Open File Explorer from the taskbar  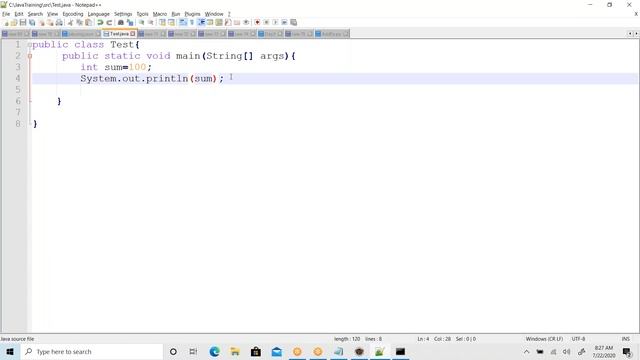click(235, 352)
